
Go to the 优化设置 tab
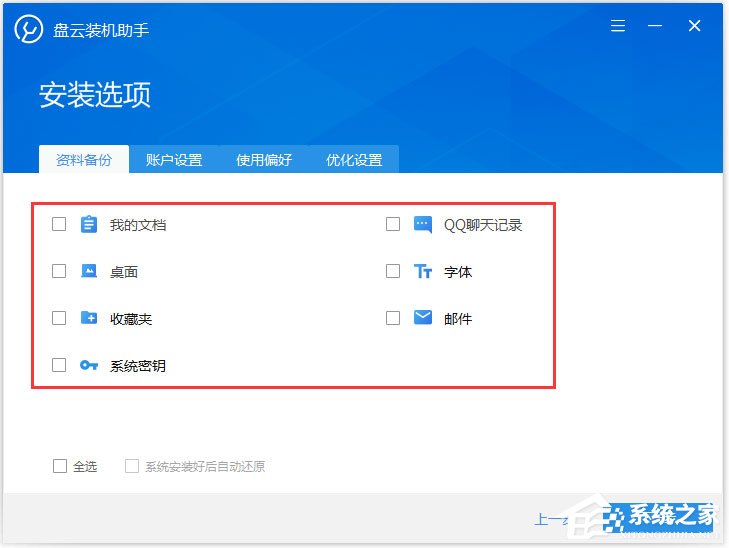coord(354,160)
